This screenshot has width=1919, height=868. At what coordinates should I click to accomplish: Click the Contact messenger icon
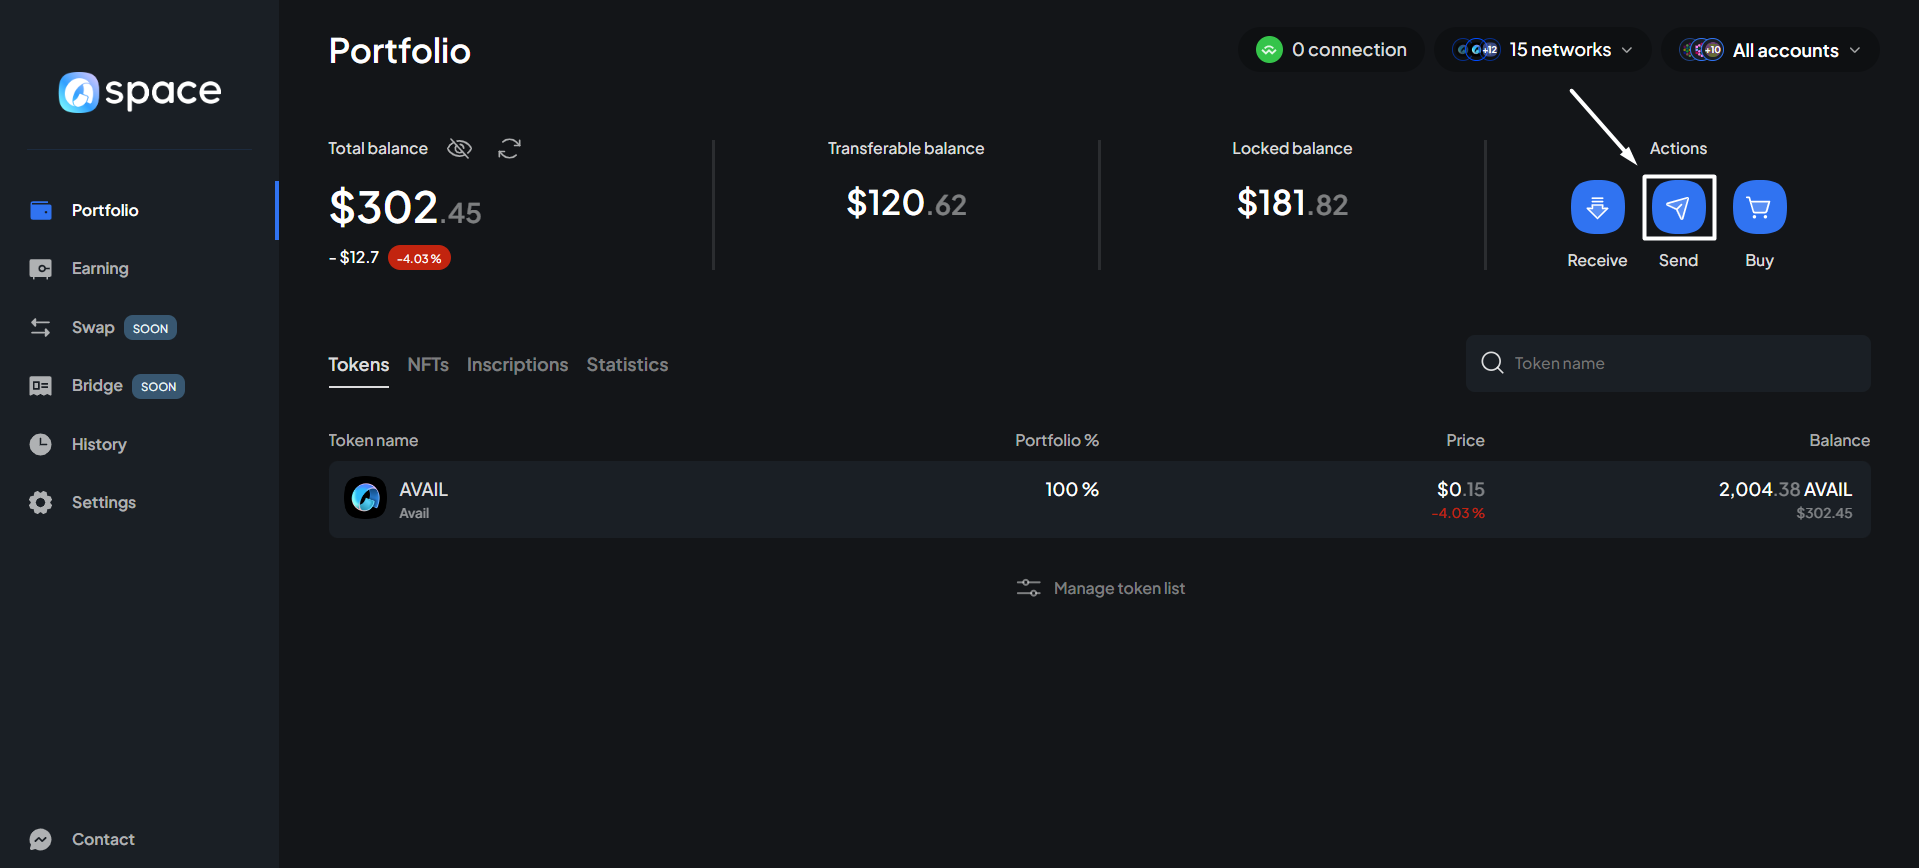(x=41, y=839)
